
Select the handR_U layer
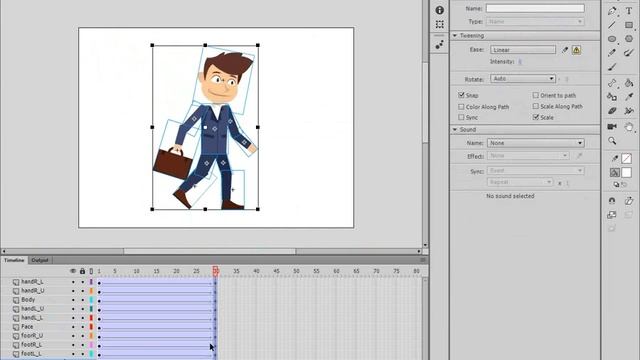(33, 291)
